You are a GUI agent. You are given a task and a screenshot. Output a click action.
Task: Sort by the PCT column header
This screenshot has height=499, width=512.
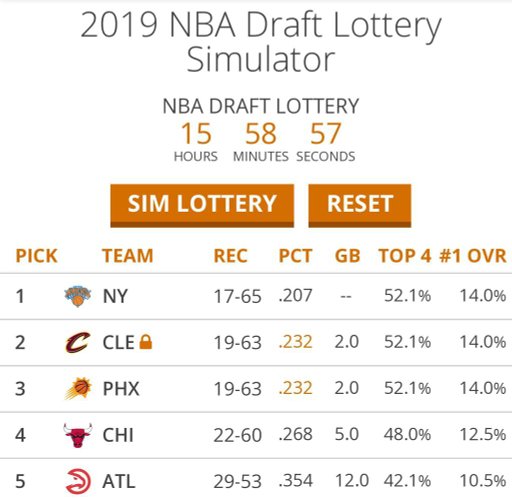295,256
